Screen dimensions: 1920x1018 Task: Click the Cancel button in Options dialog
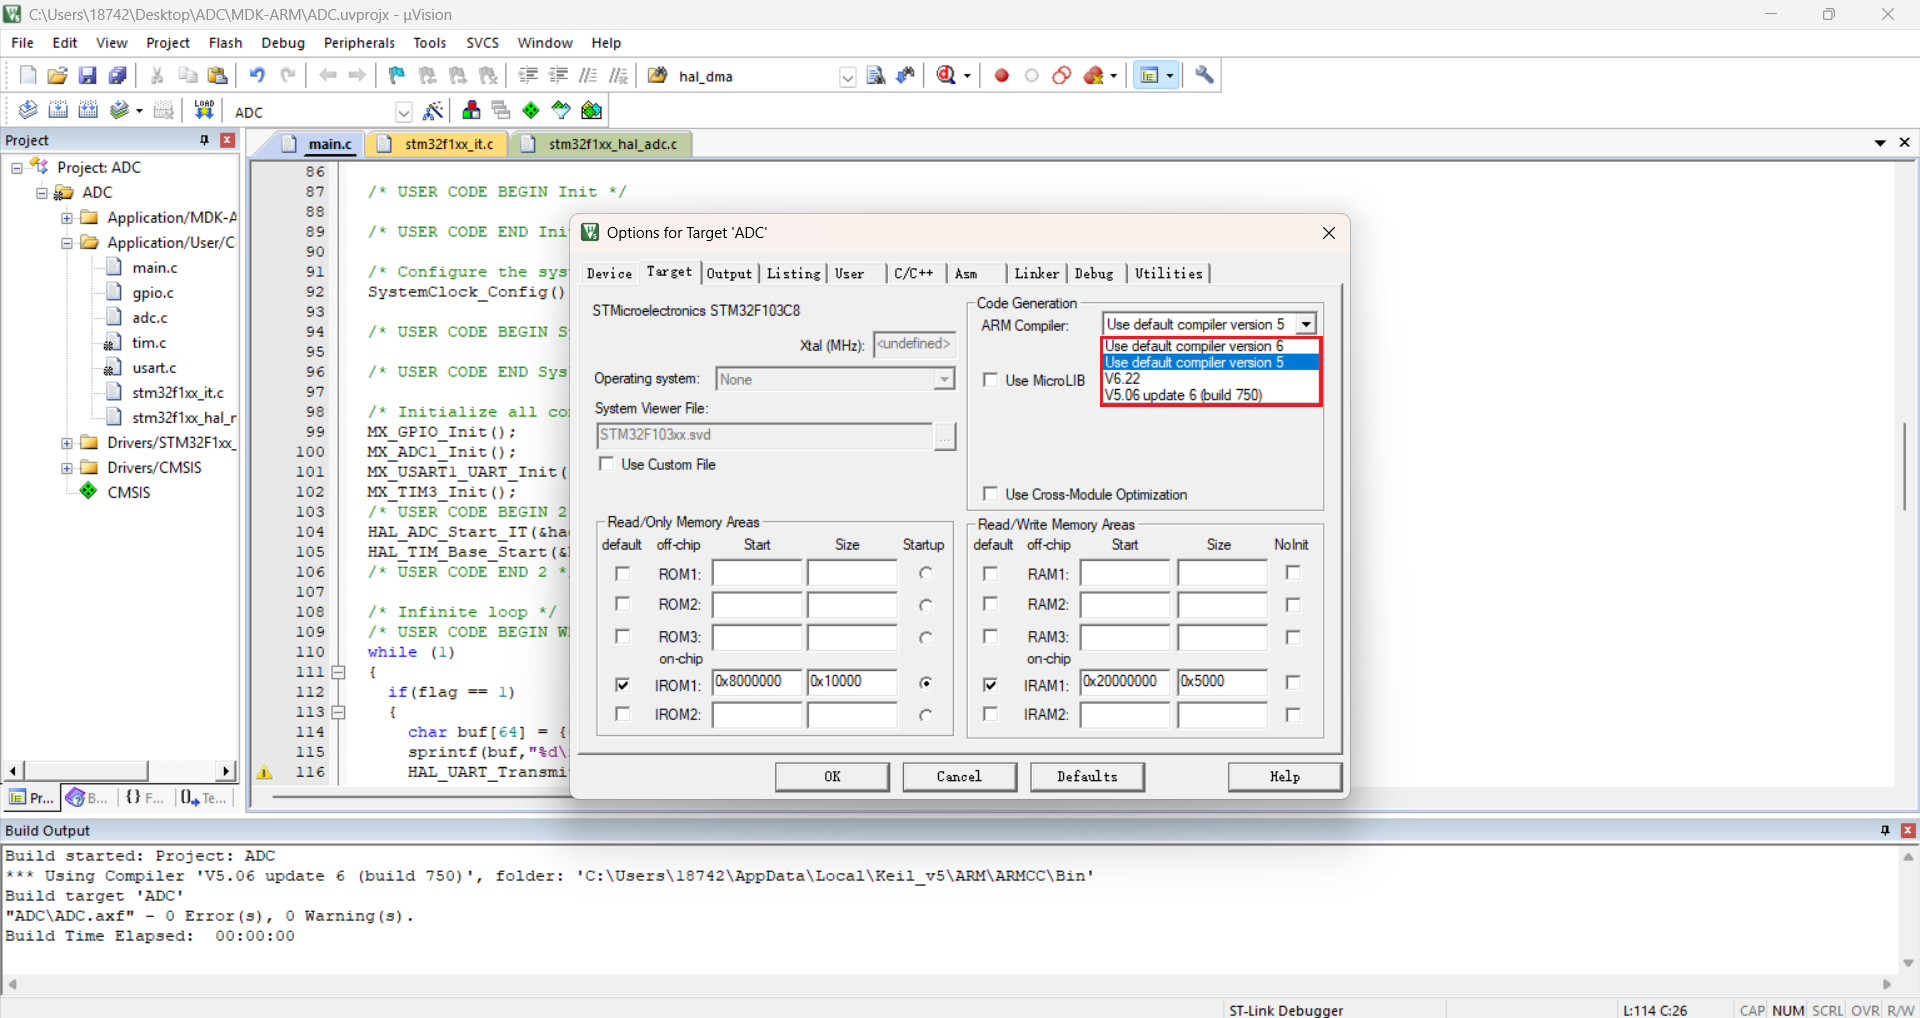click(x=959, y=777)
